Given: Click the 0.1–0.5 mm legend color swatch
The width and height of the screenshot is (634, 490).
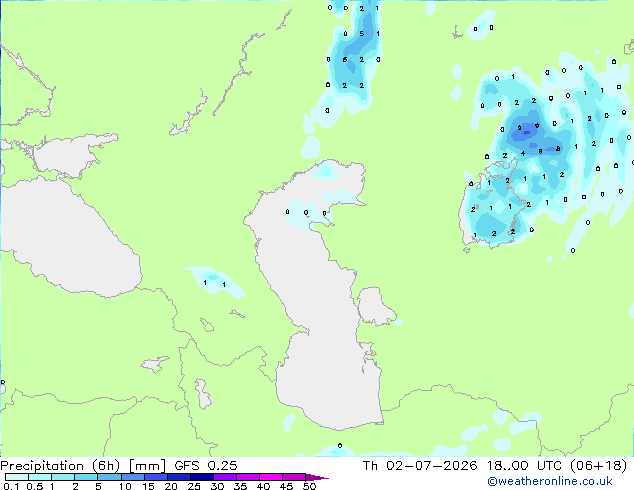Looking at the screenshot, I should click(x=17, y=477).
